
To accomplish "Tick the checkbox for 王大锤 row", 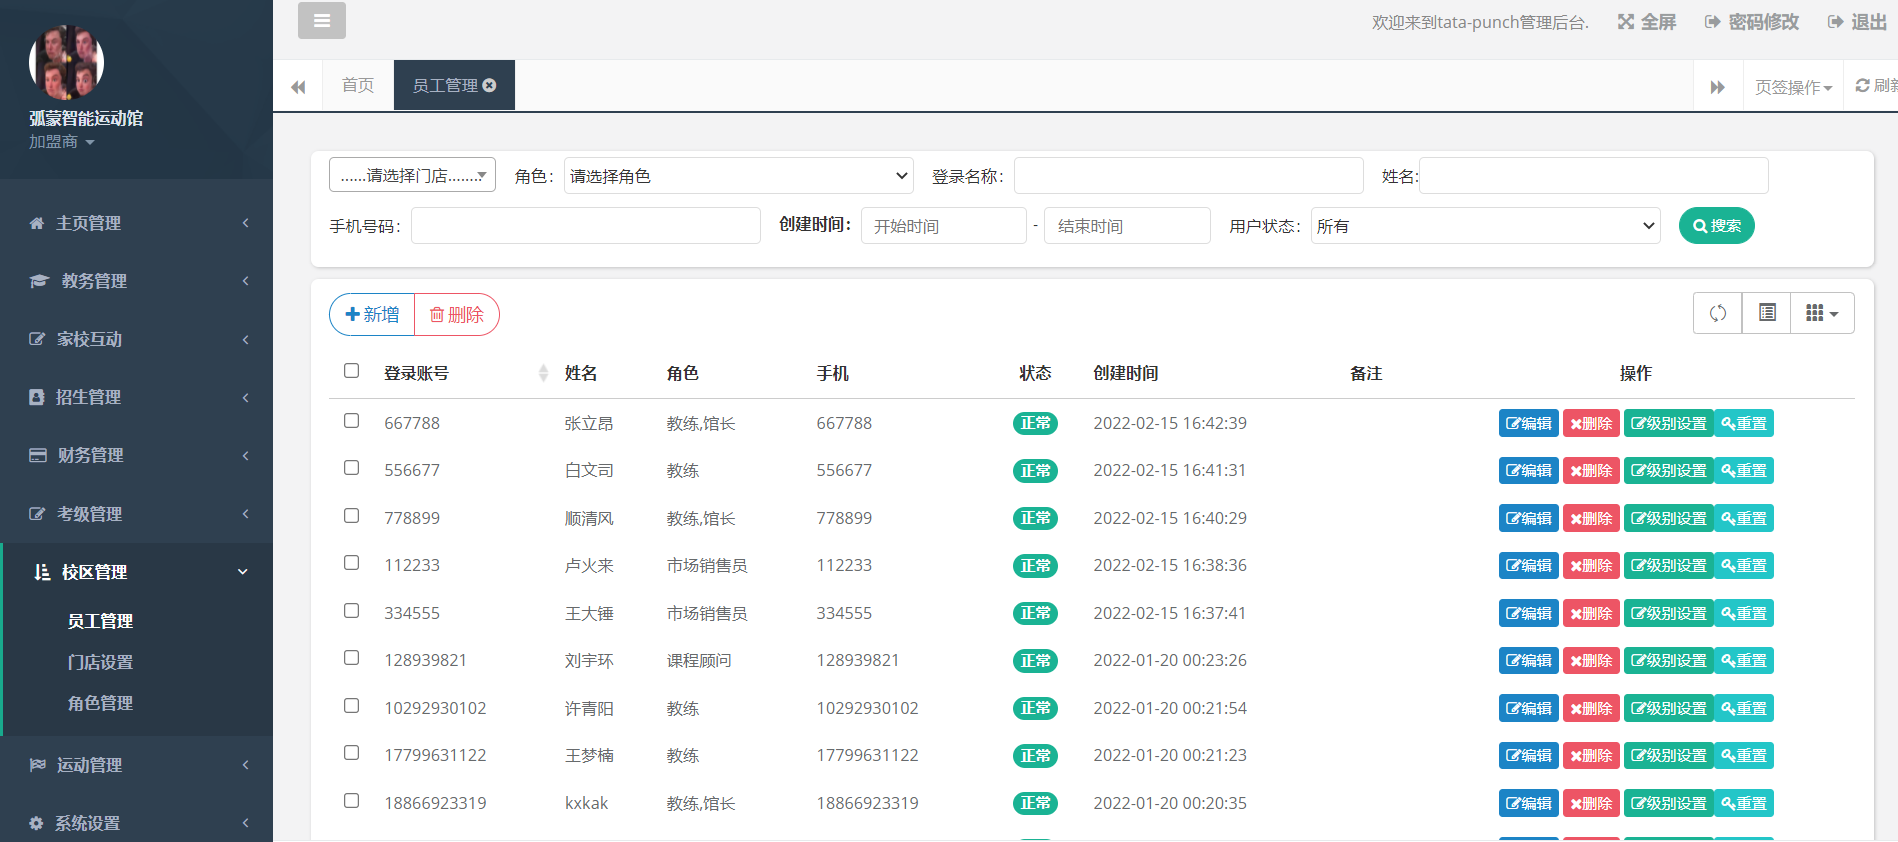I will click(351, 611).
